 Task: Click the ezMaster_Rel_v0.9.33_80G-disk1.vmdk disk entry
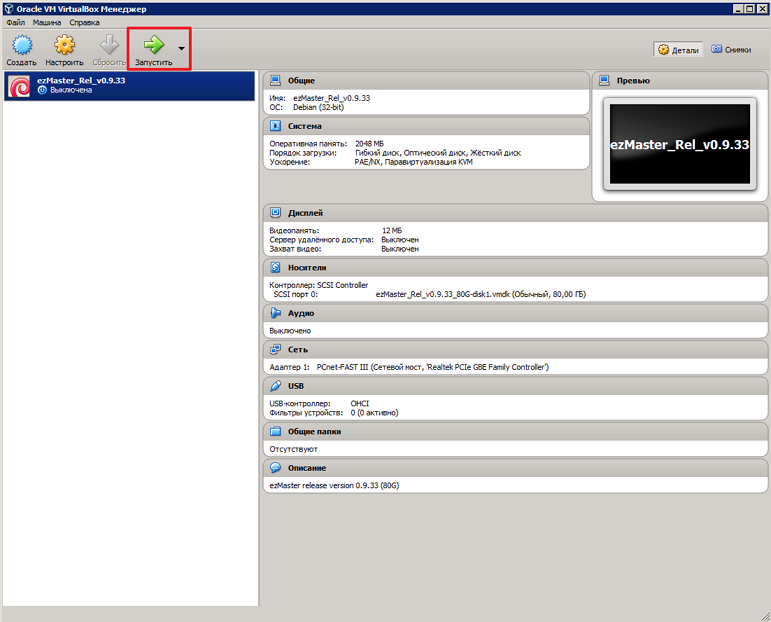point(480,294)
